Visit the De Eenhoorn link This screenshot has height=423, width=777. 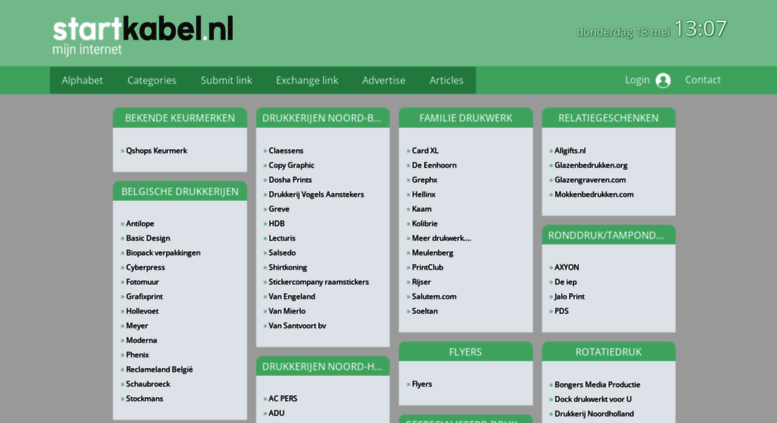(x=434, y=165)
